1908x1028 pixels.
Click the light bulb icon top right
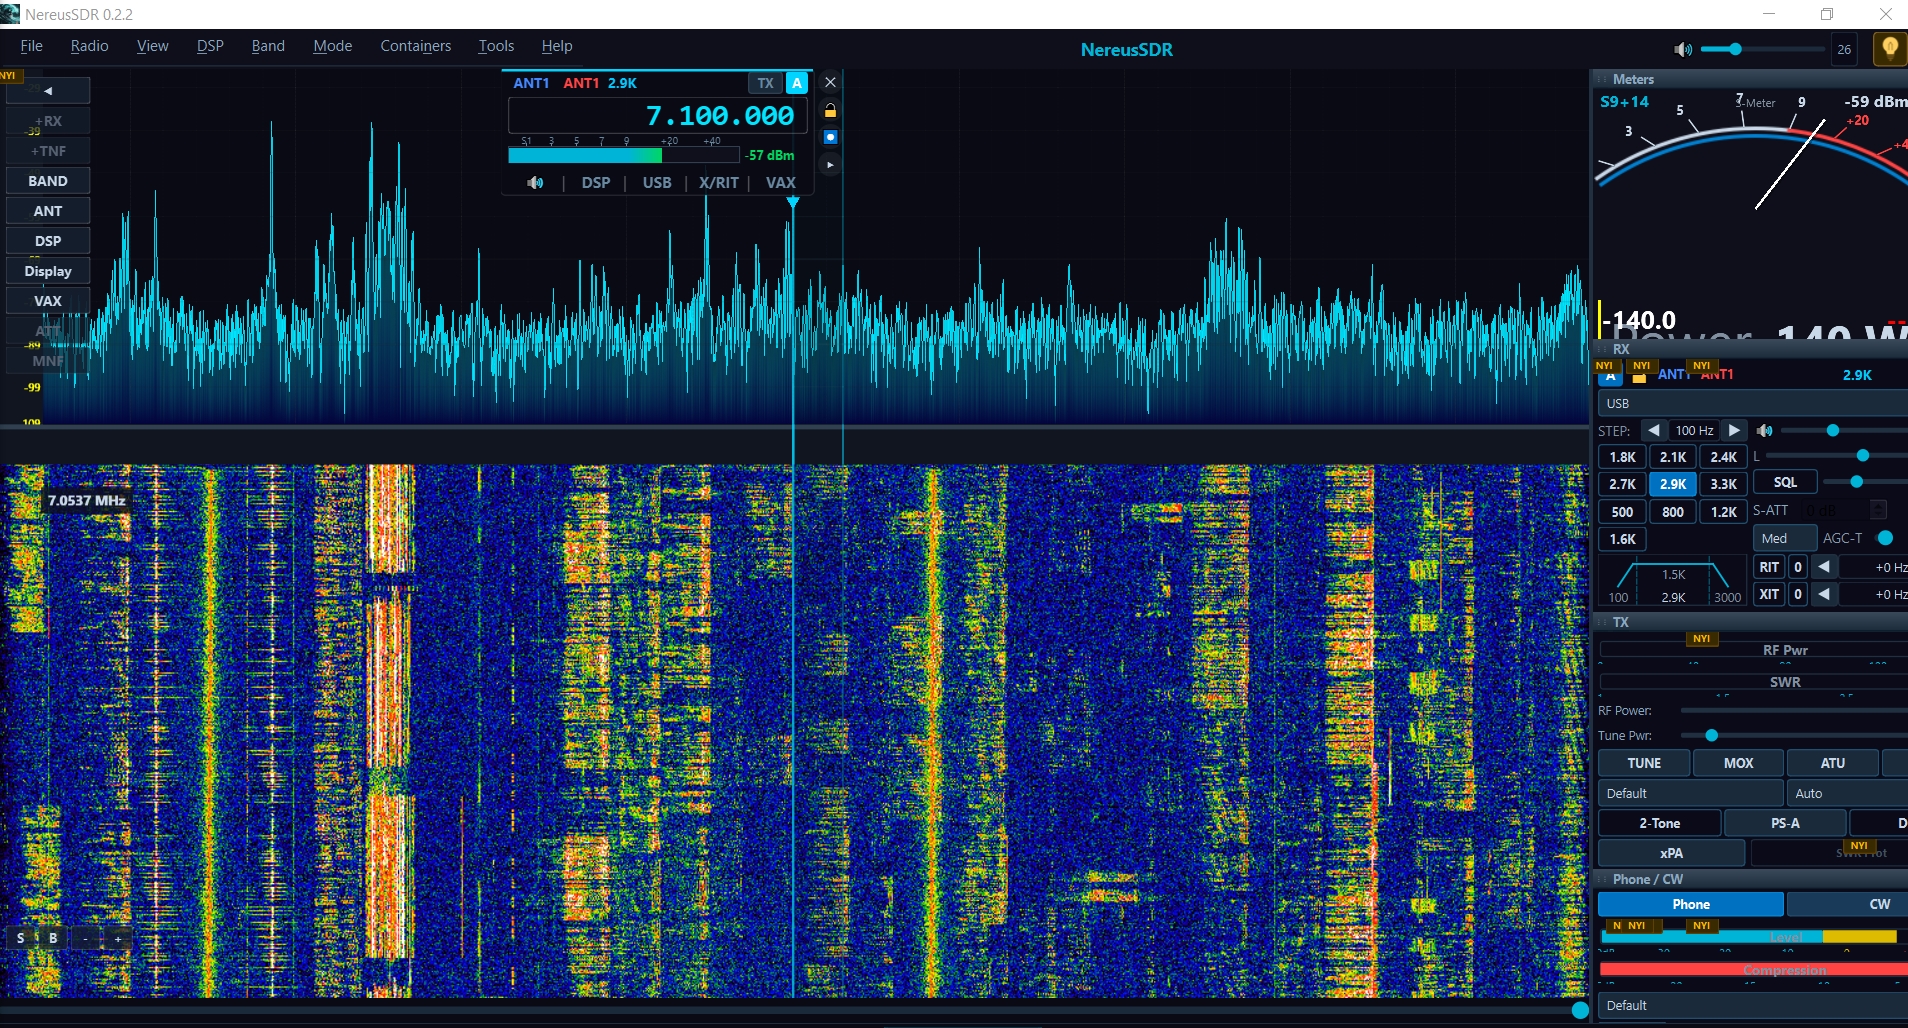coord(1889,48)
